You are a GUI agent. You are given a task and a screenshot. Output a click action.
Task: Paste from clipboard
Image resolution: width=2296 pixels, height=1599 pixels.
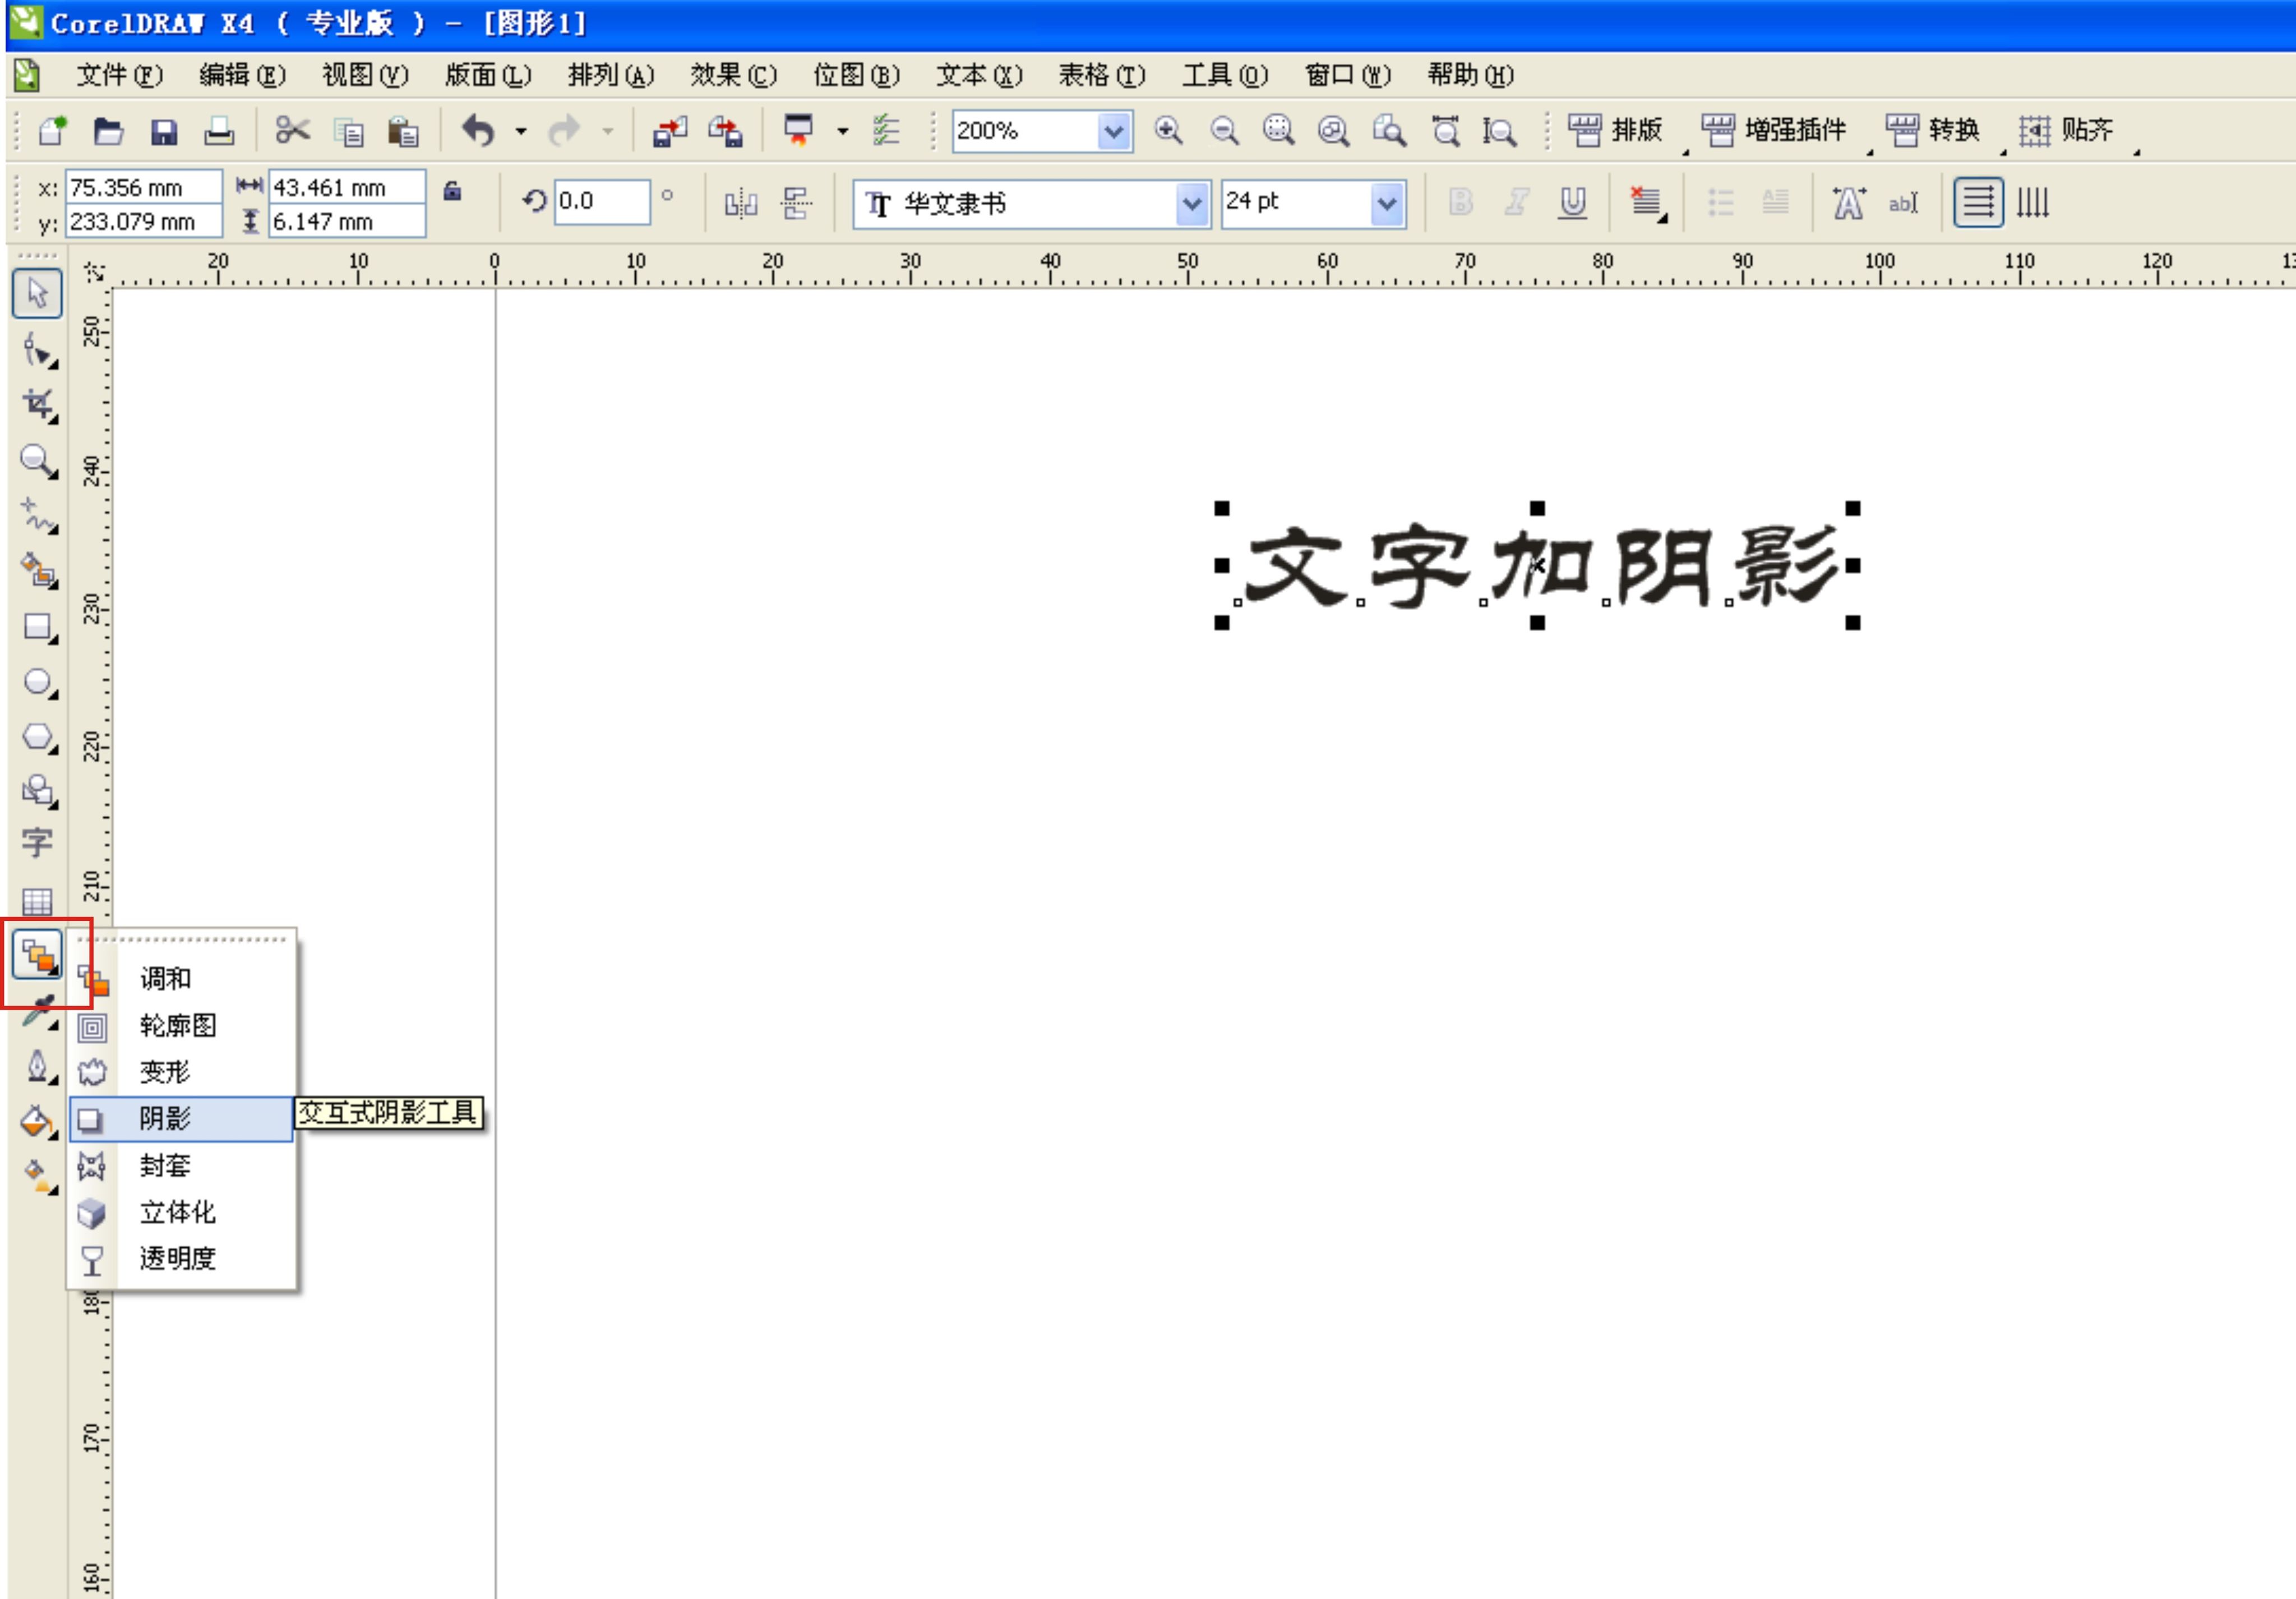(404, 131)
